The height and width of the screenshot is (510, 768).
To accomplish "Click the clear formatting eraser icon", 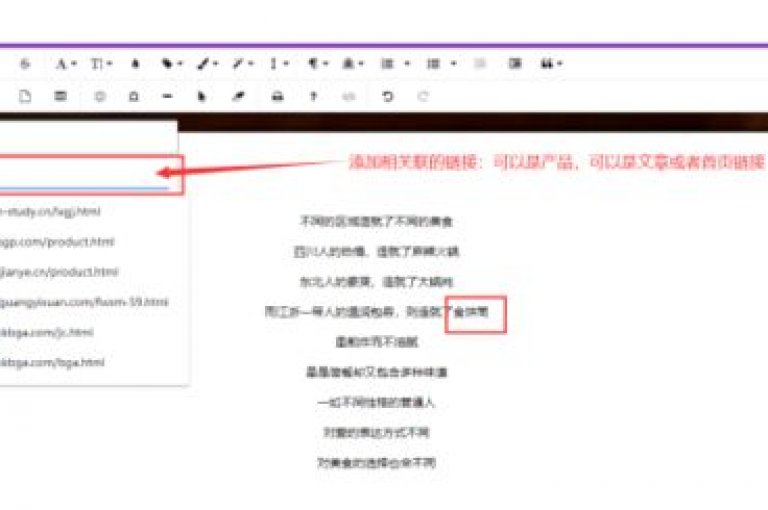I will tap(238, 97).
